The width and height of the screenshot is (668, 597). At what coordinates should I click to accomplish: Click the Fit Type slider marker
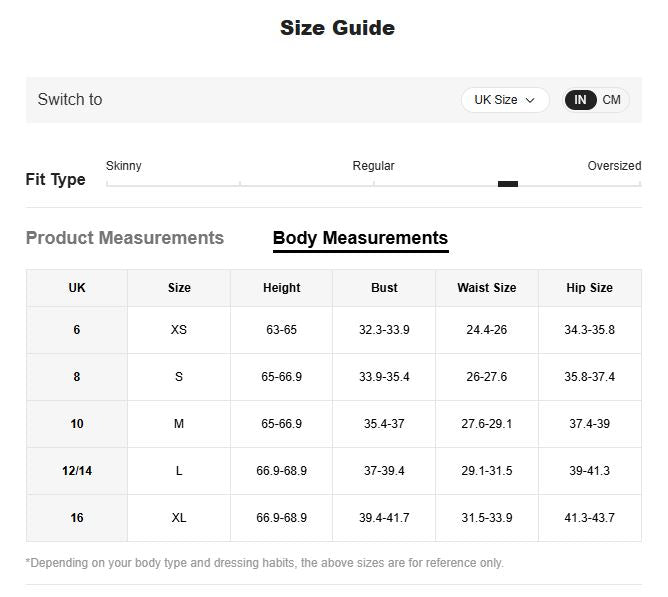pos(508,184)
